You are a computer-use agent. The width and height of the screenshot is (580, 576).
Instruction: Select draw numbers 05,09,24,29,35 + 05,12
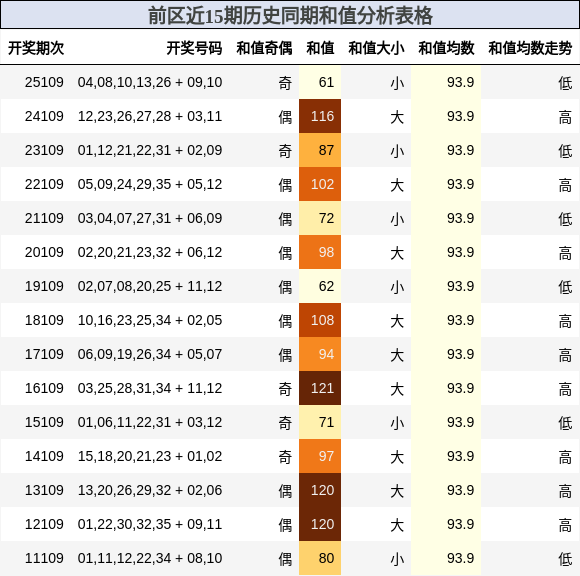[150, 184]
